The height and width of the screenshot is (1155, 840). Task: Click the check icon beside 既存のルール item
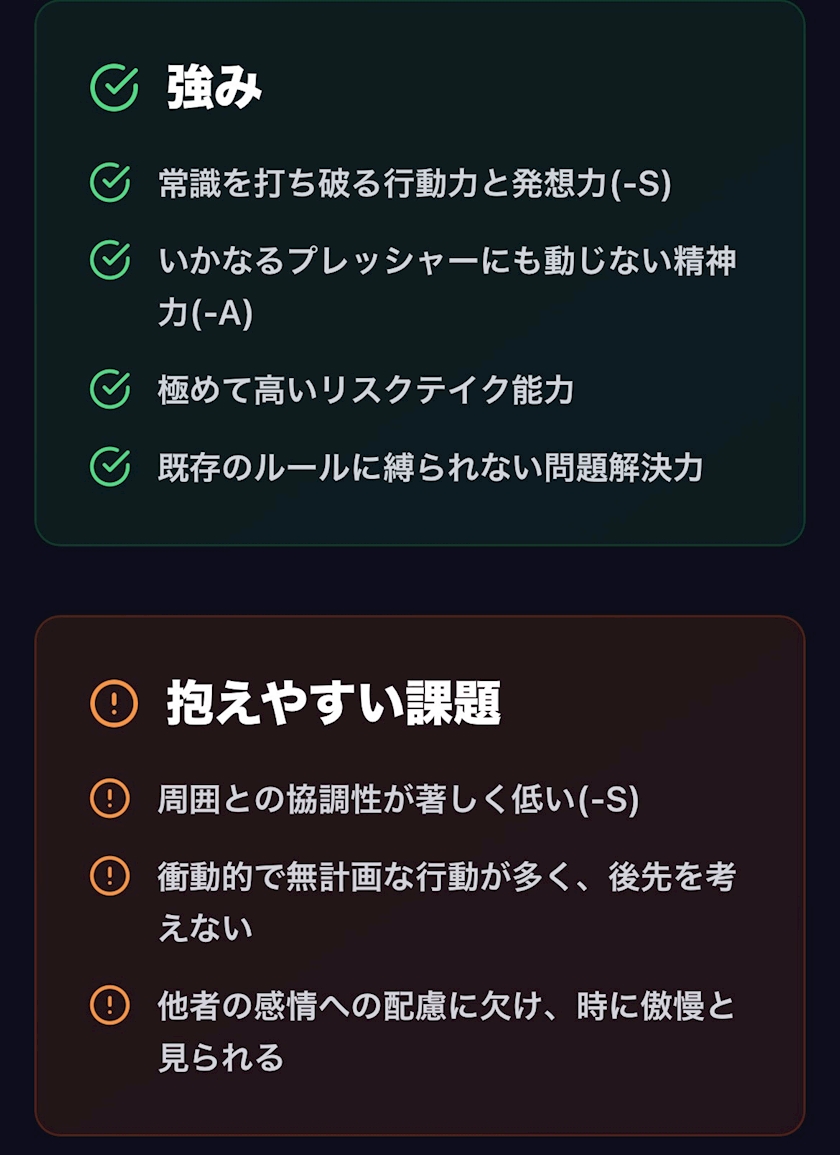[x=110, y=467]
